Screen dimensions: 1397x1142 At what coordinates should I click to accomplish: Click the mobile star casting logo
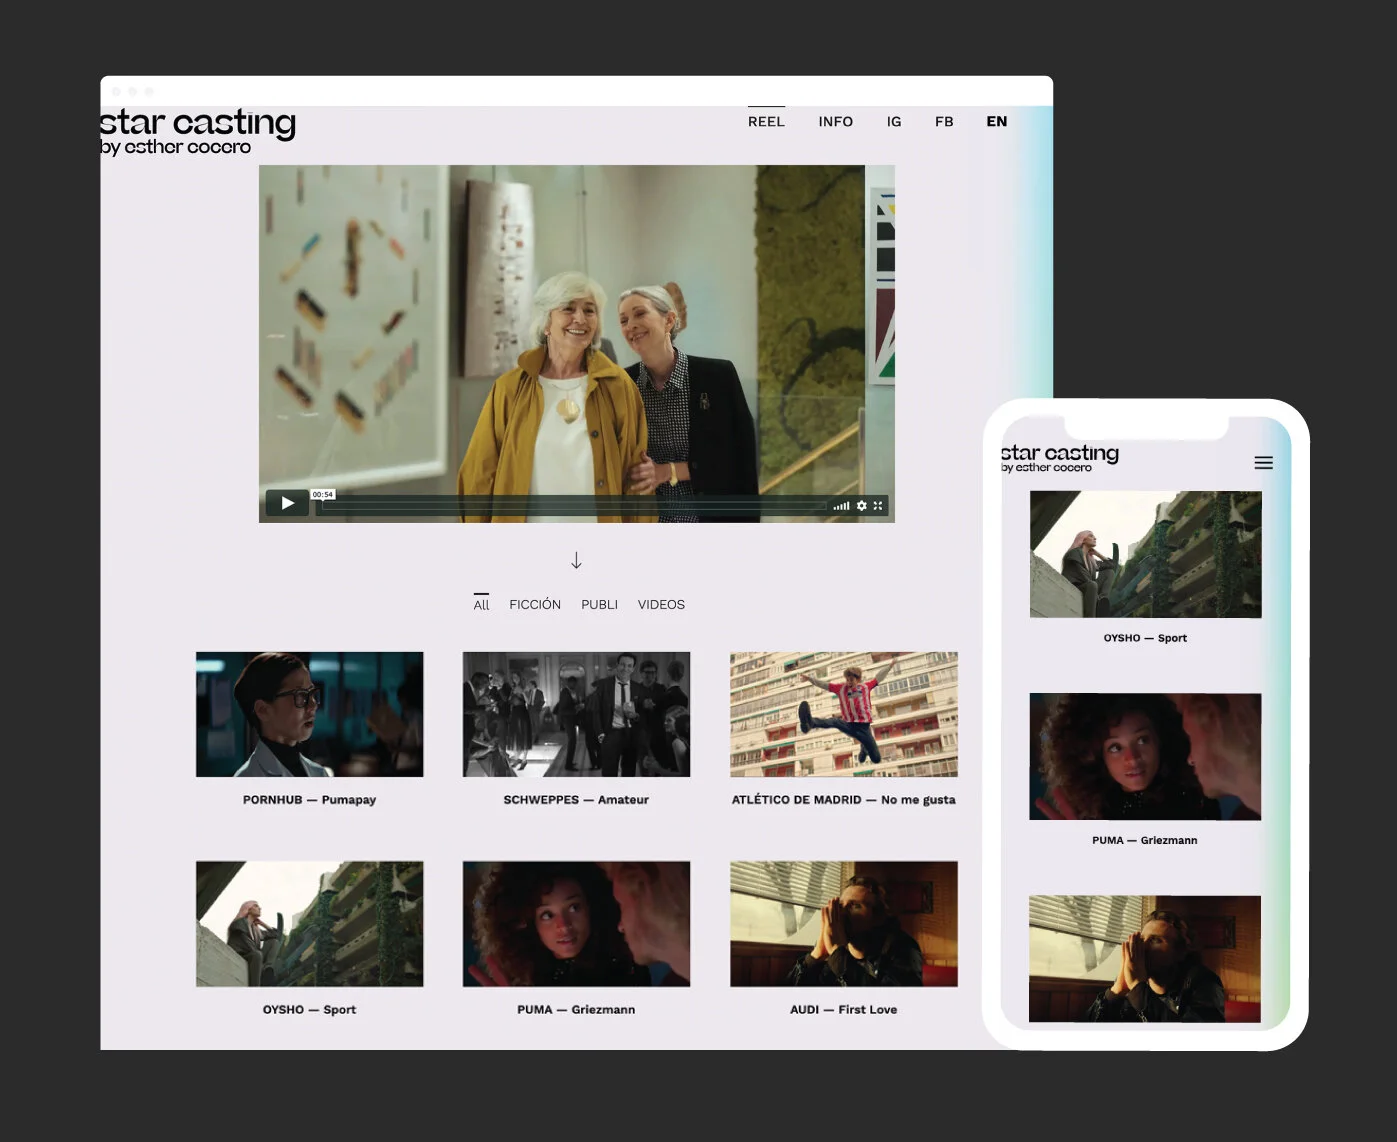click(1059, 458)
